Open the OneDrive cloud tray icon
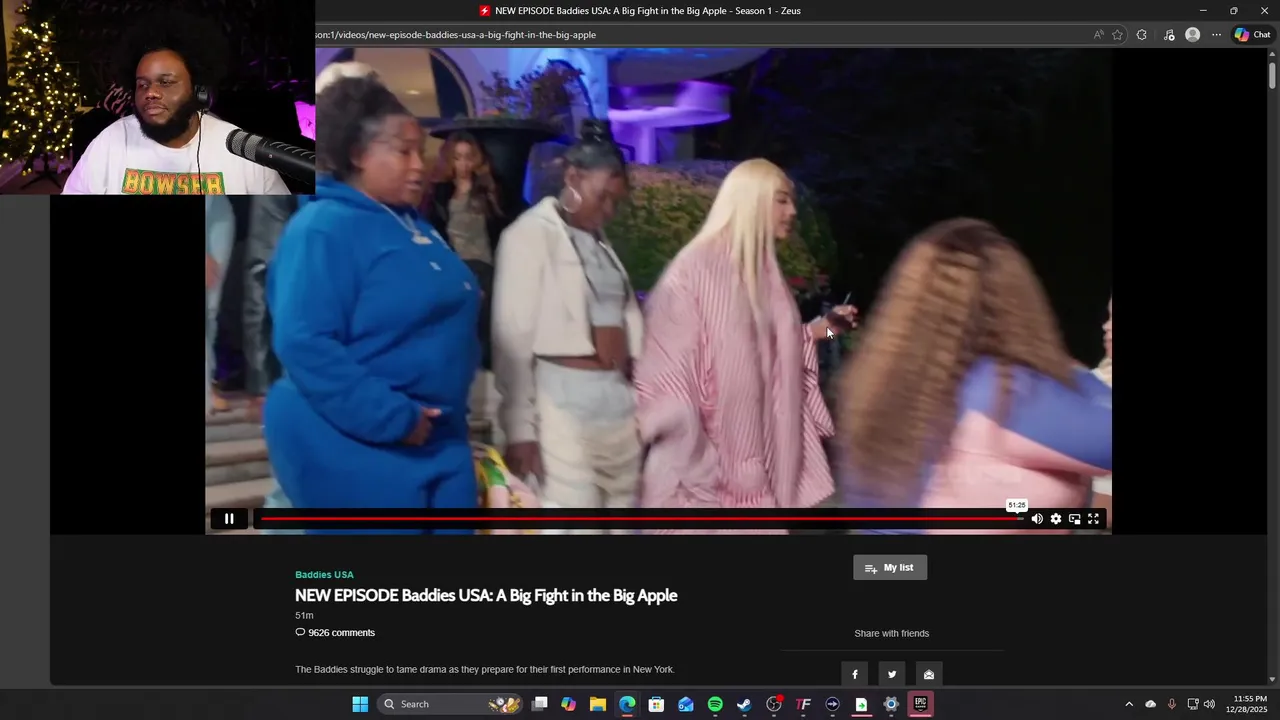Screen dimensions: 1280x720 point(1150,704)
